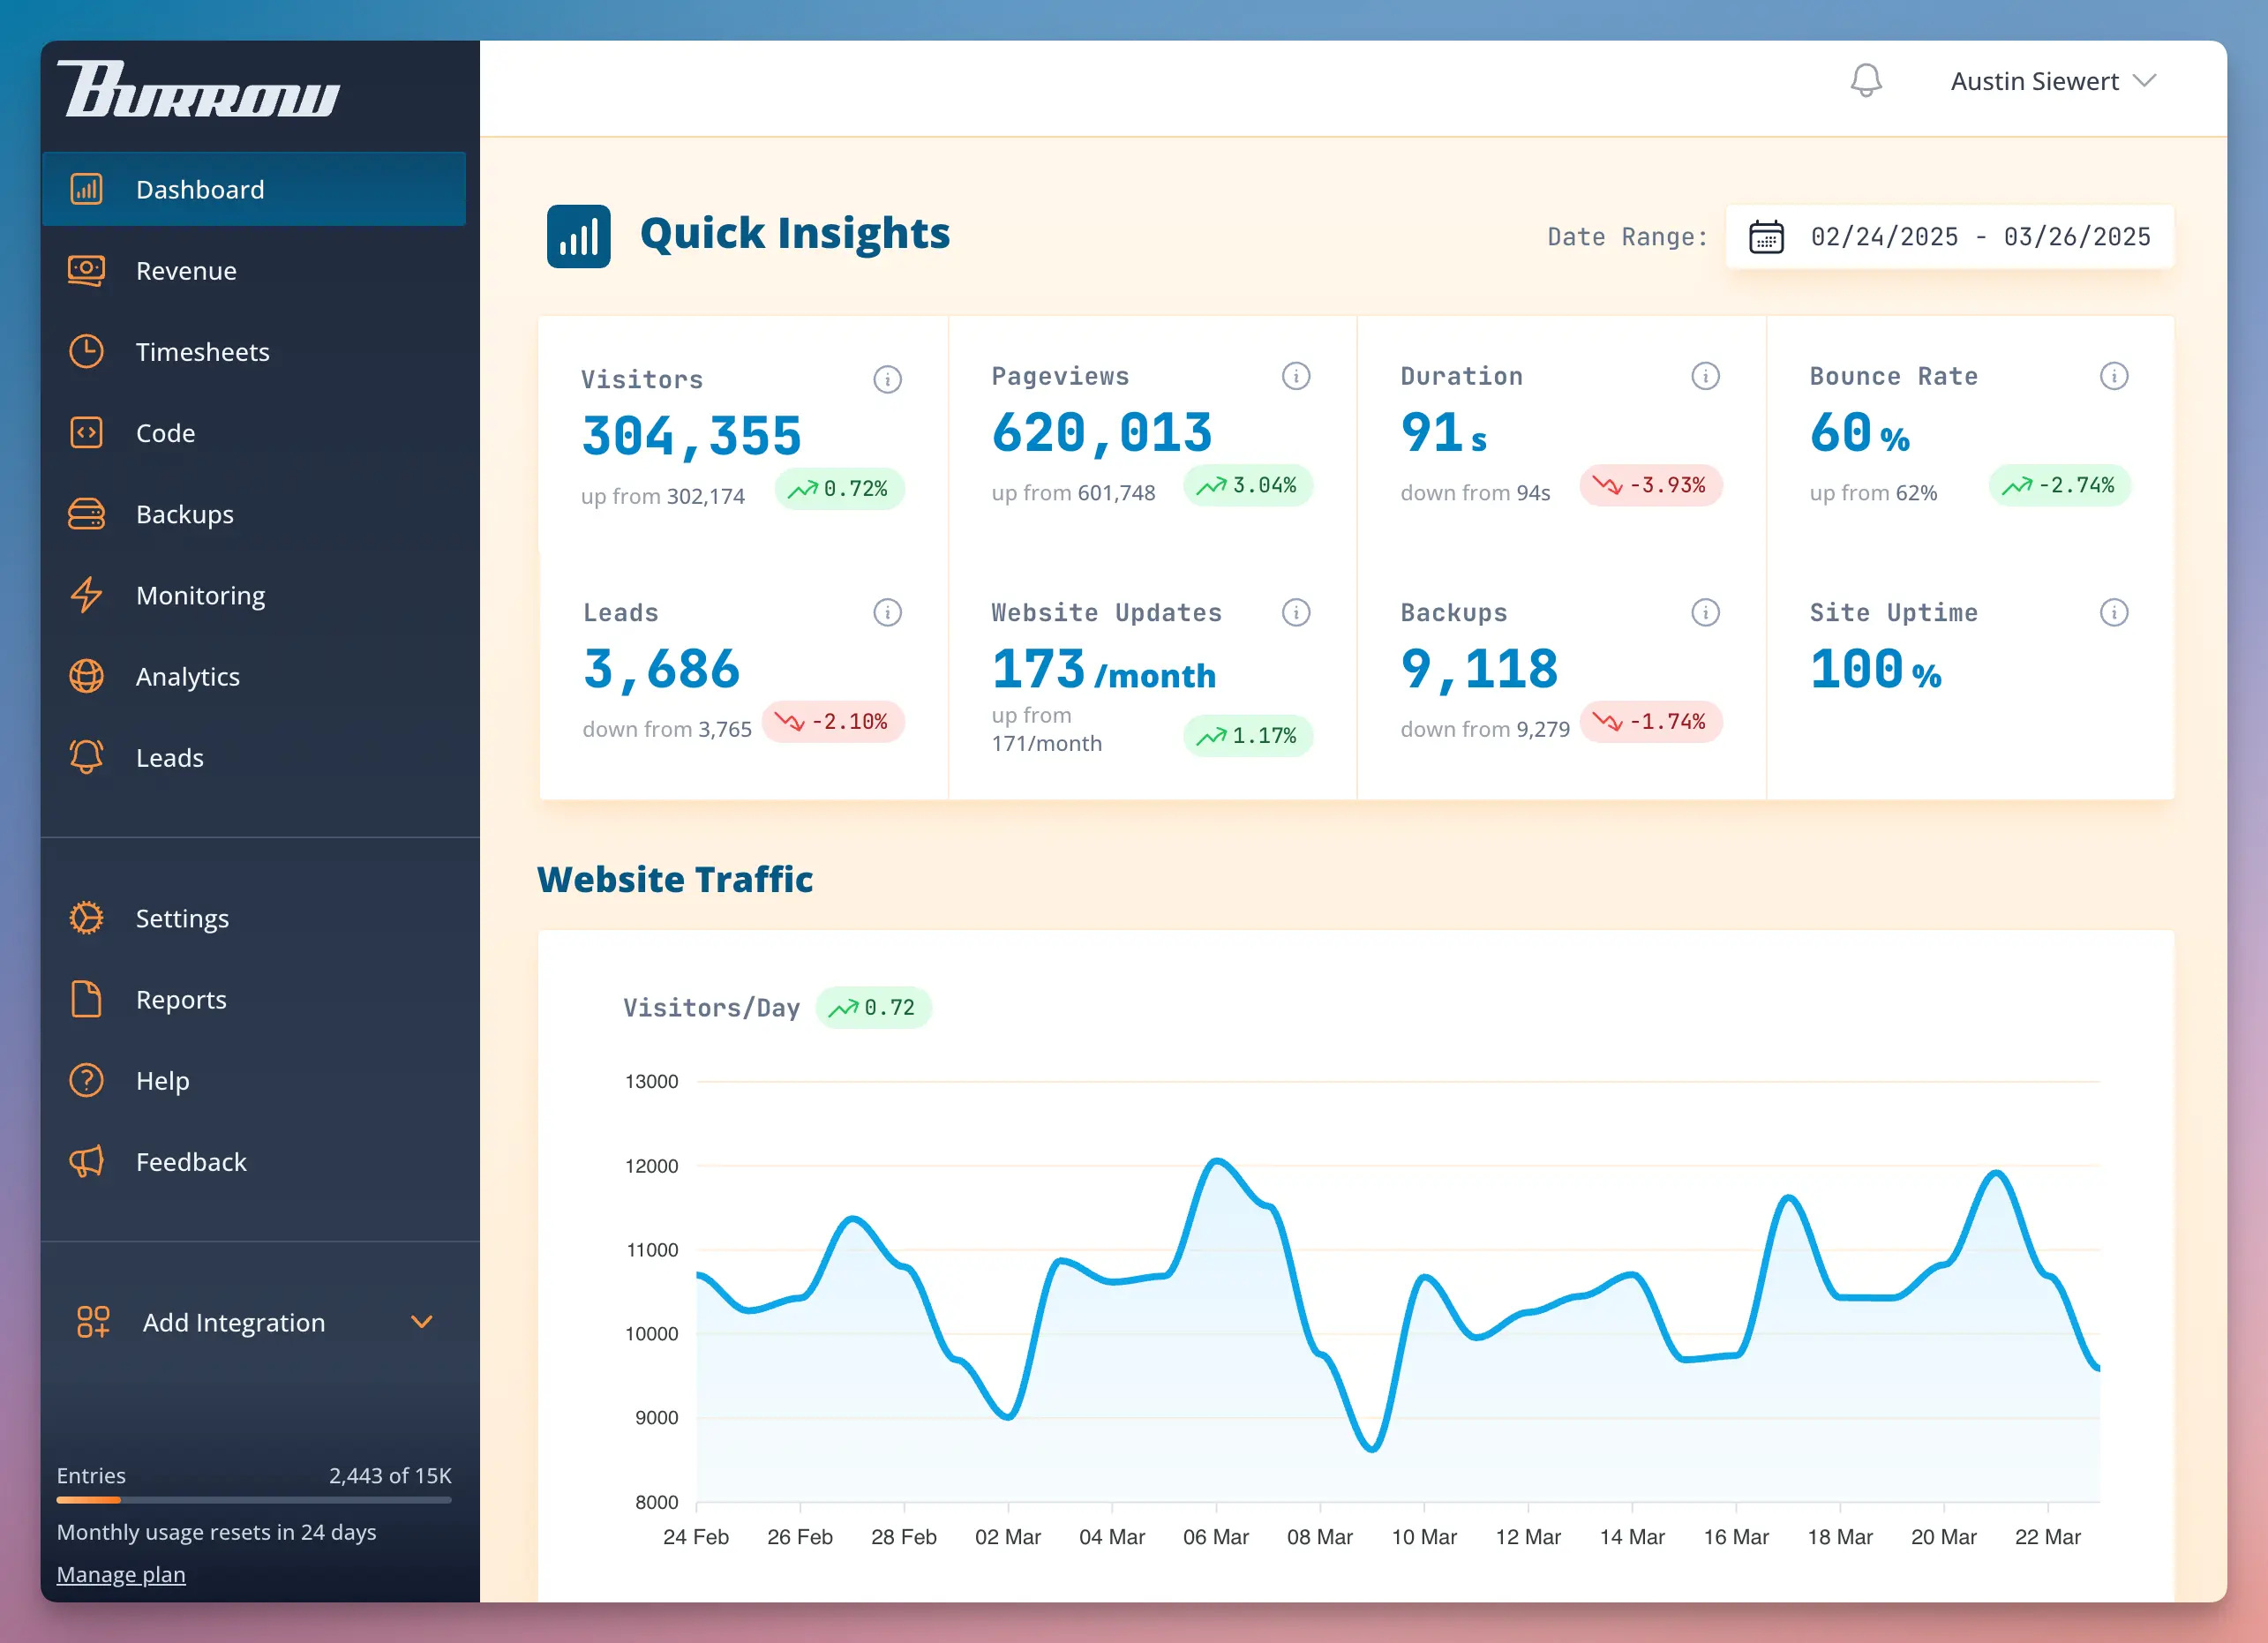Click the 06 Mar chart axis label
Screen dimensions: 2268x1643
pyautogui.click(x=1215, y=1537)
